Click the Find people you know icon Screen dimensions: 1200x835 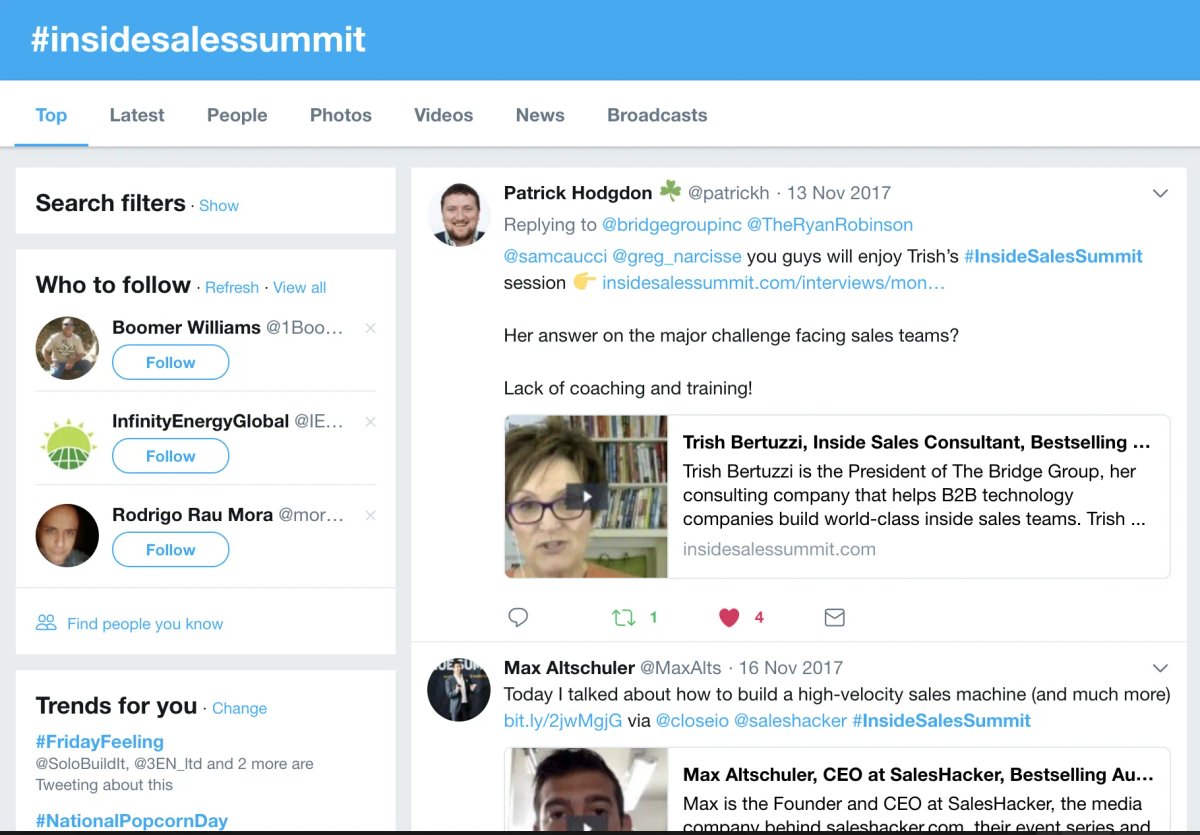tap(46, 623)
